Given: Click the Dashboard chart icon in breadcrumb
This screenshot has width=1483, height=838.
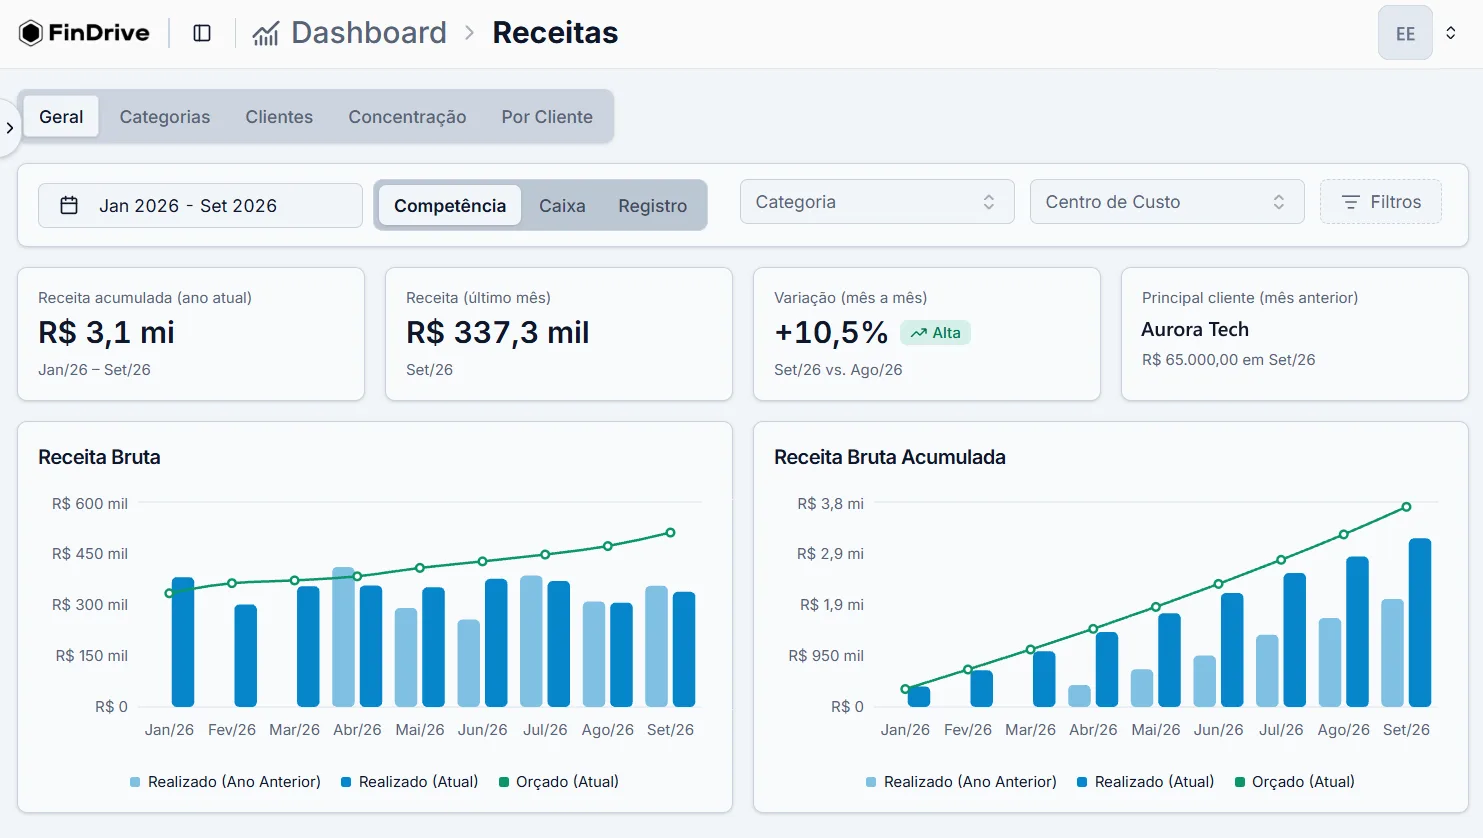Looking at the screenshot, I should point(265,34).
